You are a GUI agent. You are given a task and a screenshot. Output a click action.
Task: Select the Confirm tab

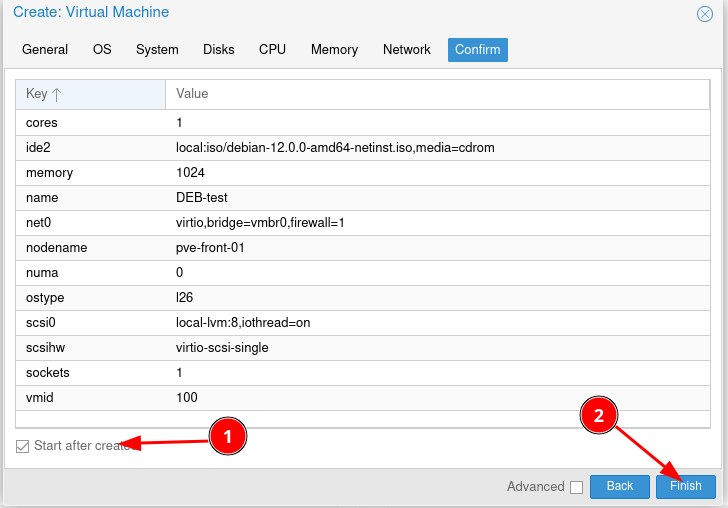click(x=477, y=50)
